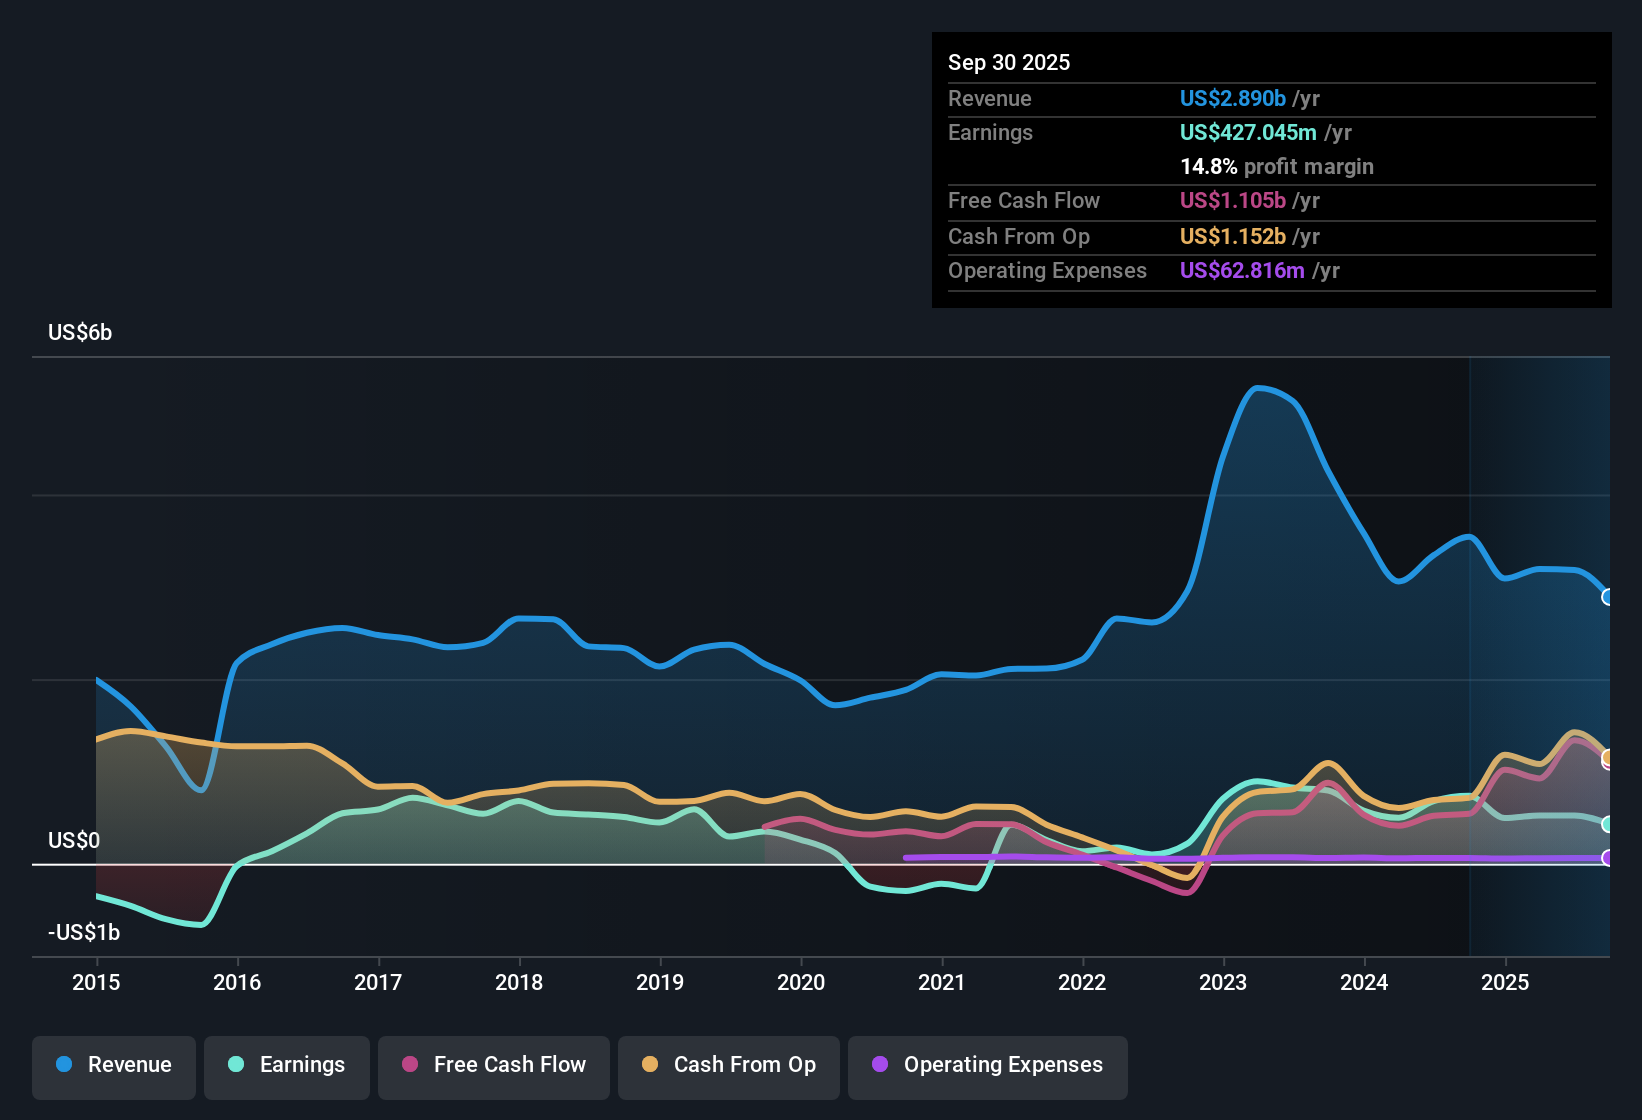1642x1120 pixels.
Task: Click the pink Free Cash Flow legend dot icon
Action: click(409, 1065)
